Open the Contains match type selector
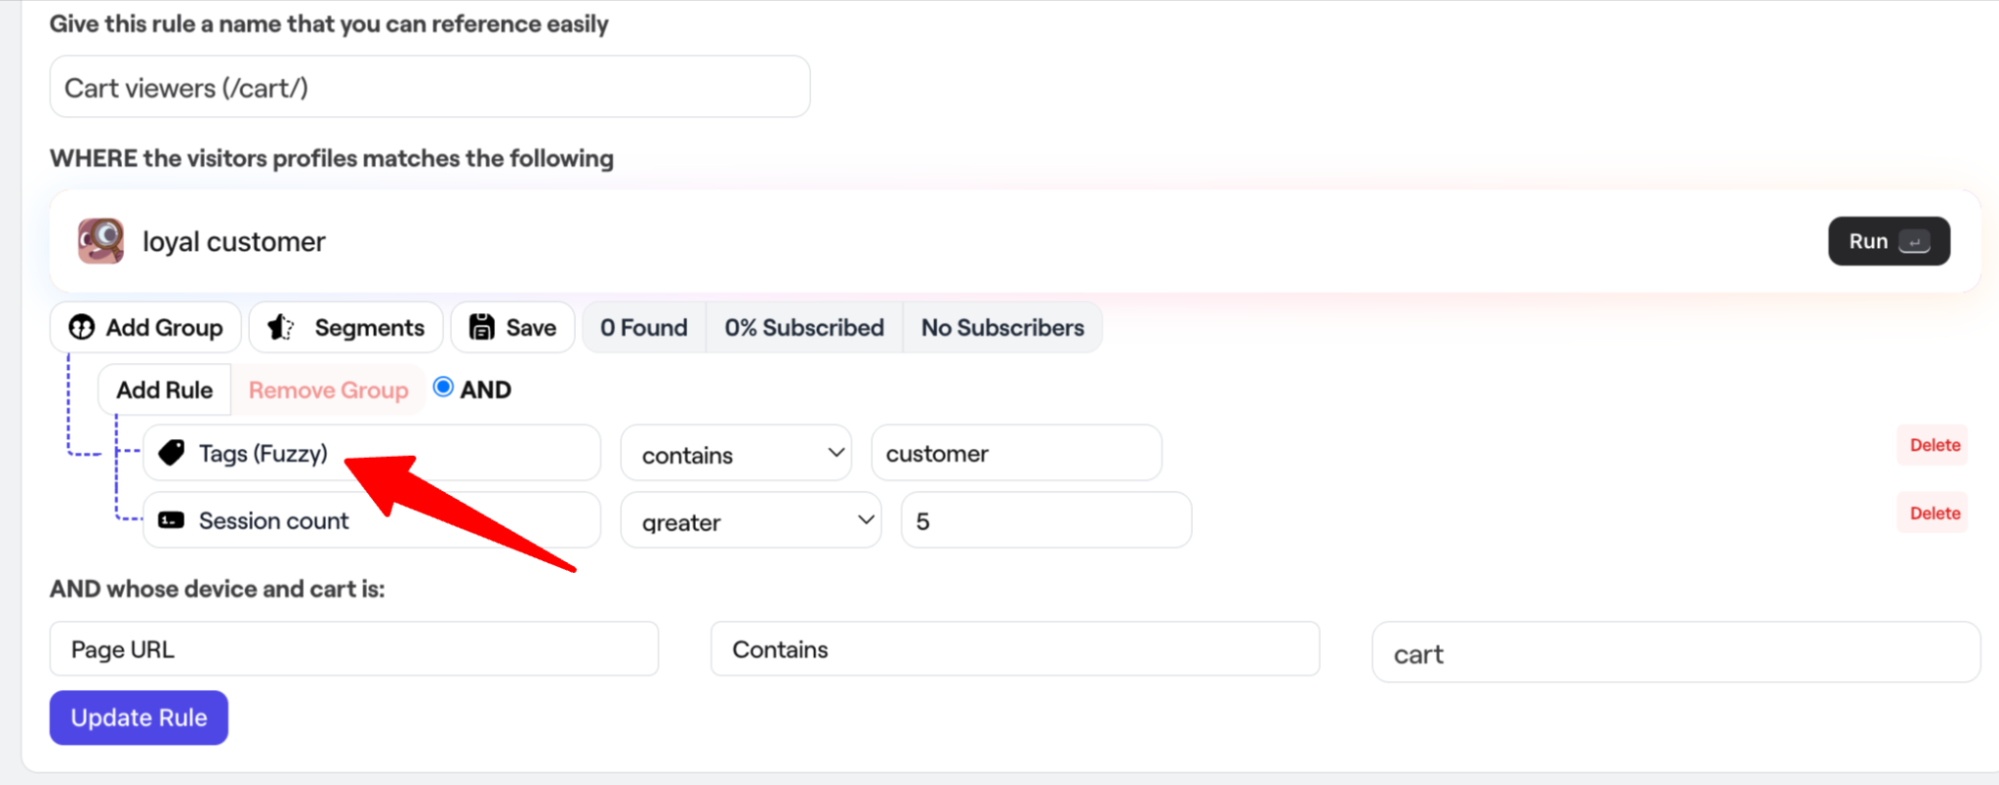The width and height of the screenshot is (1999, 785). coord(1014,649)
